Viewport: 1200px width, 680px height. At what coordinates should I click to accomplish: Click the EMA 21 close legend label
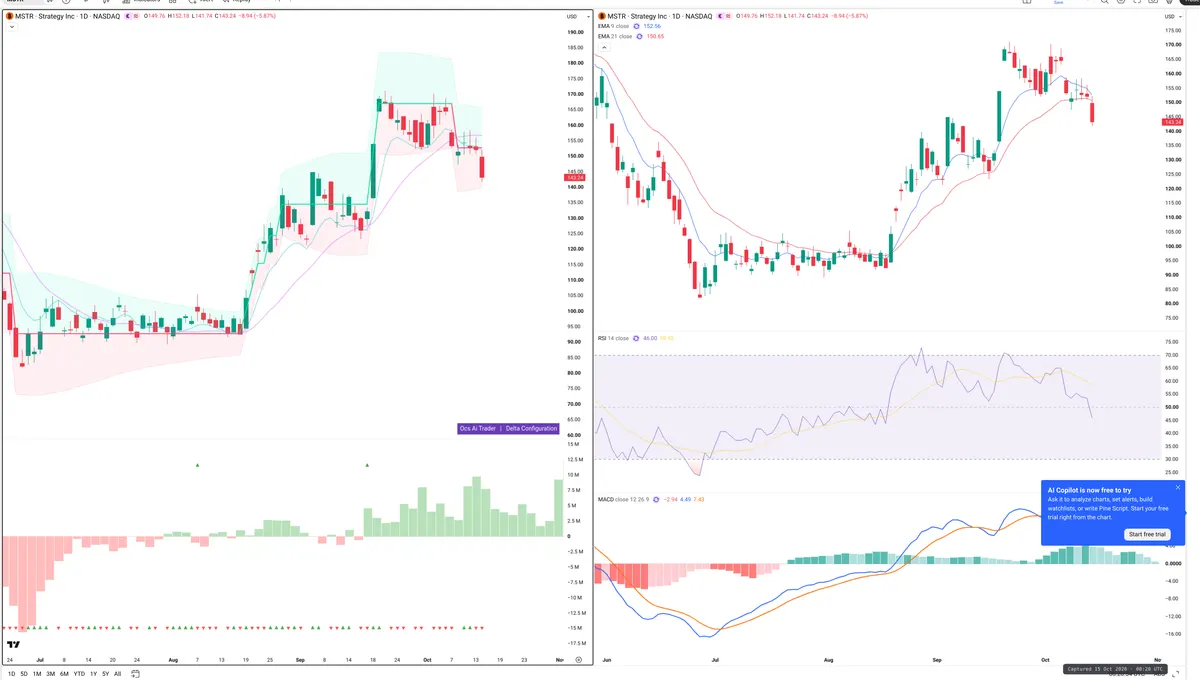pos(616,36)
